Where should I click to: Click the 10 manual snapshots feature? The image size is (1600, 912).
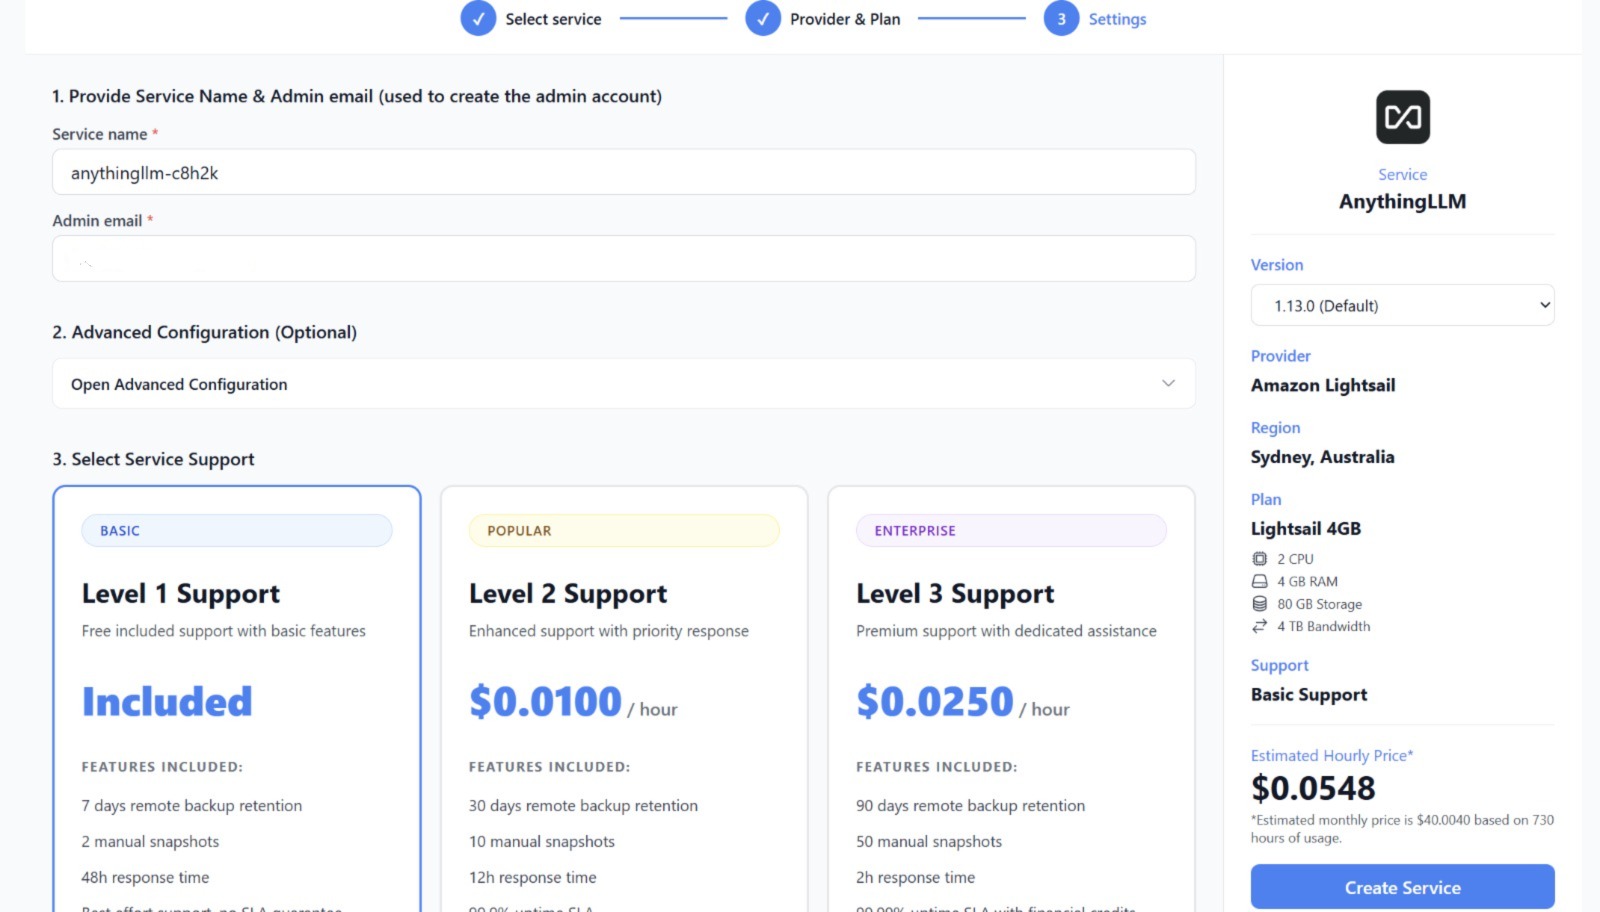(x=542, y=842)
